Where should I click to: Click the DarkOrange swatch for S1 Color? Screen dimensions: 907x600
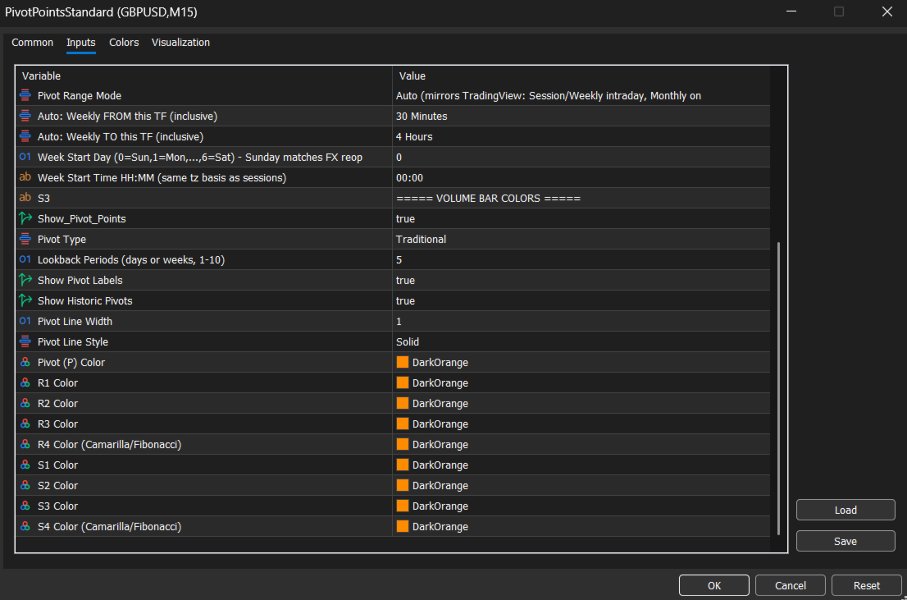(x=403, y=465)
